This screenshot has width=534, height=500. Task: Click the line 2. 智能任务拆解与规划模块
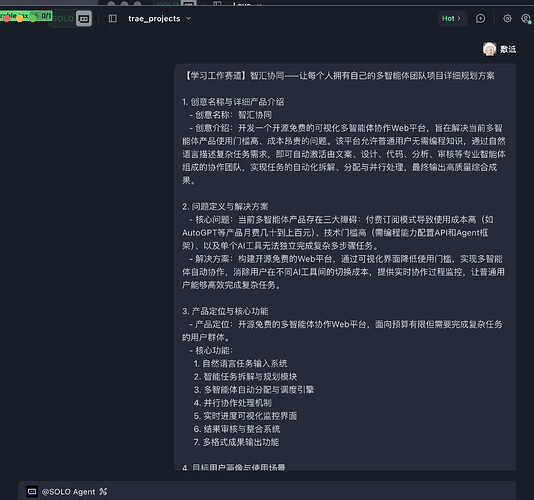coord(245,376)
